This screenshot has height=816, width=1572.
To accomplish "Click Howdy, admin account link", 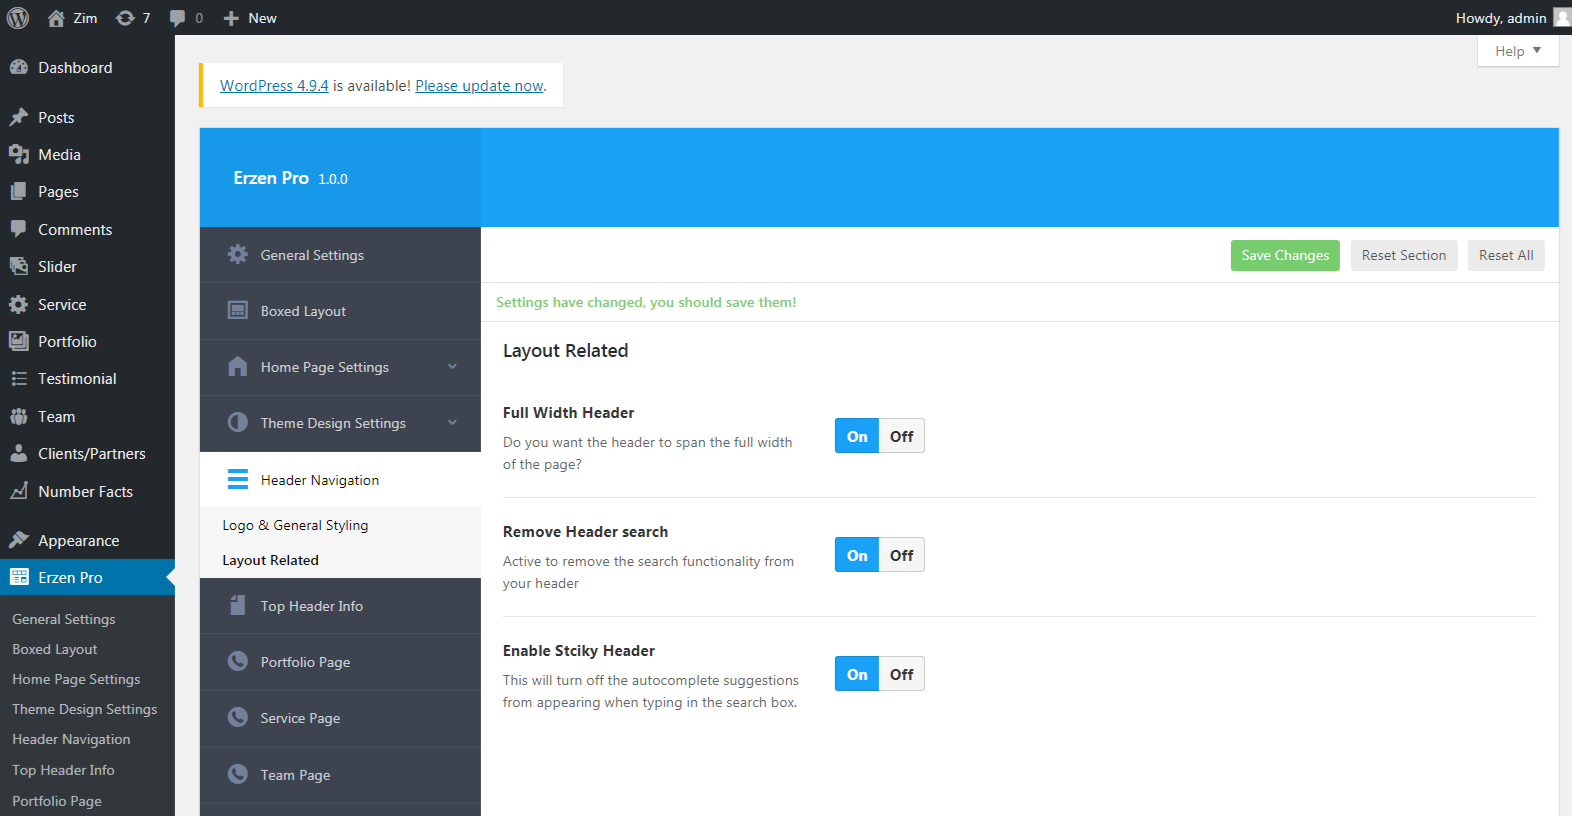I will (x=1501, y=18).
